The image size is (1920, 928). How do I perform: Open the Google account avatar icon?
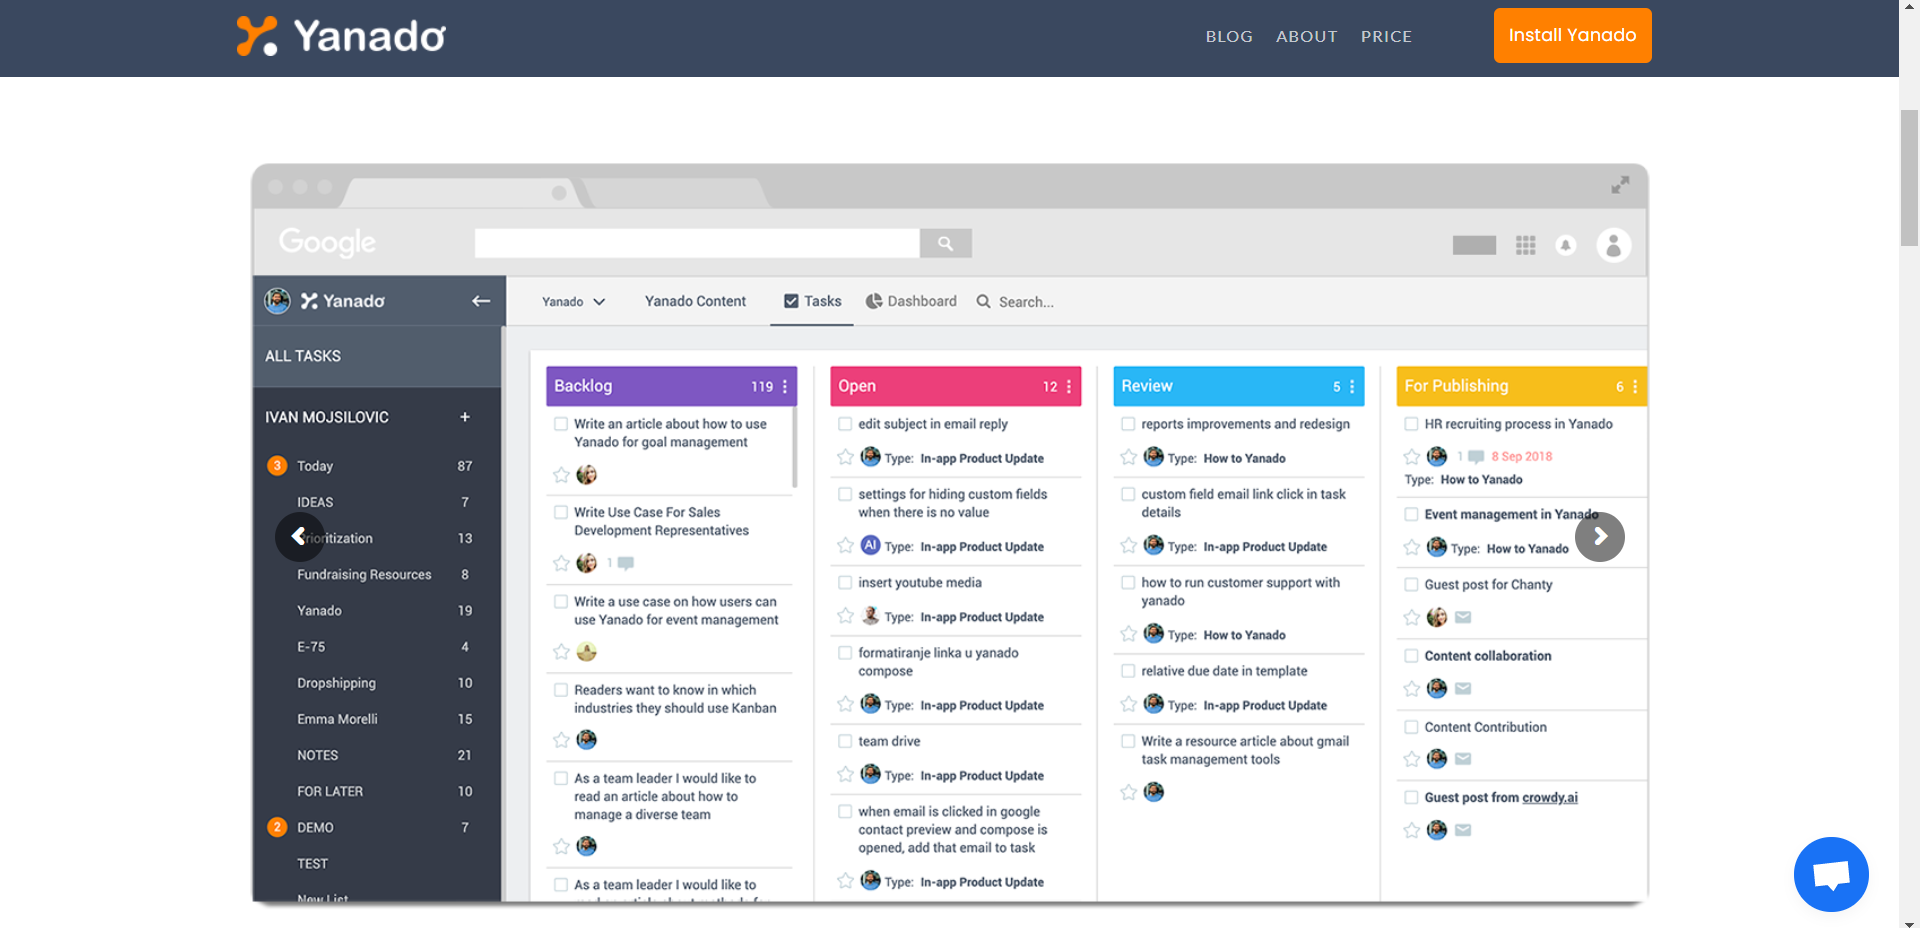[x=1613, y=245]
